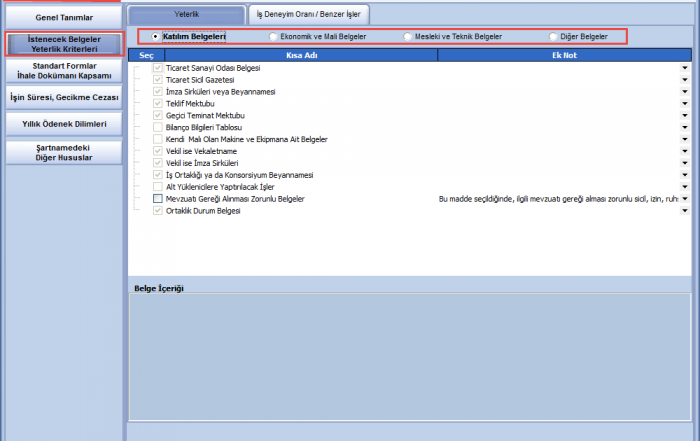The image size is (700, 441).
Task: Switch to İş Deneyim Oranı / Benzer İşler tab
Action: point(309,14)
